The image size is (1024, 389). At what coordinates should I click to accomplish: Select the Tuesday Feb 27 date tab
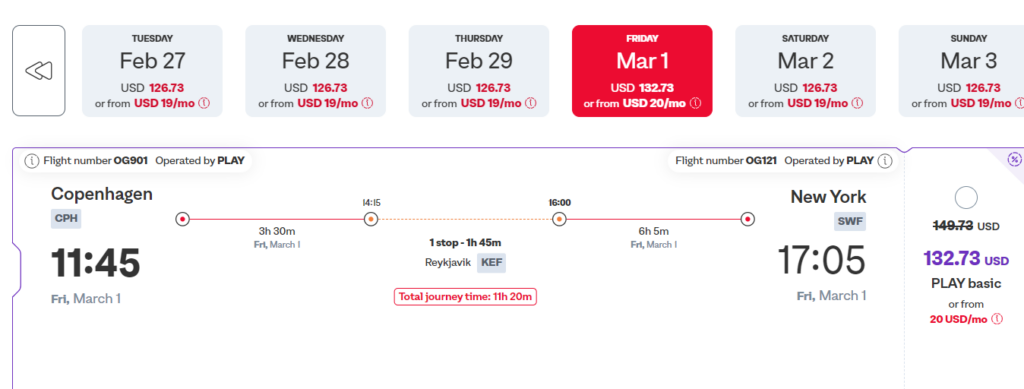tap(152, 70)
